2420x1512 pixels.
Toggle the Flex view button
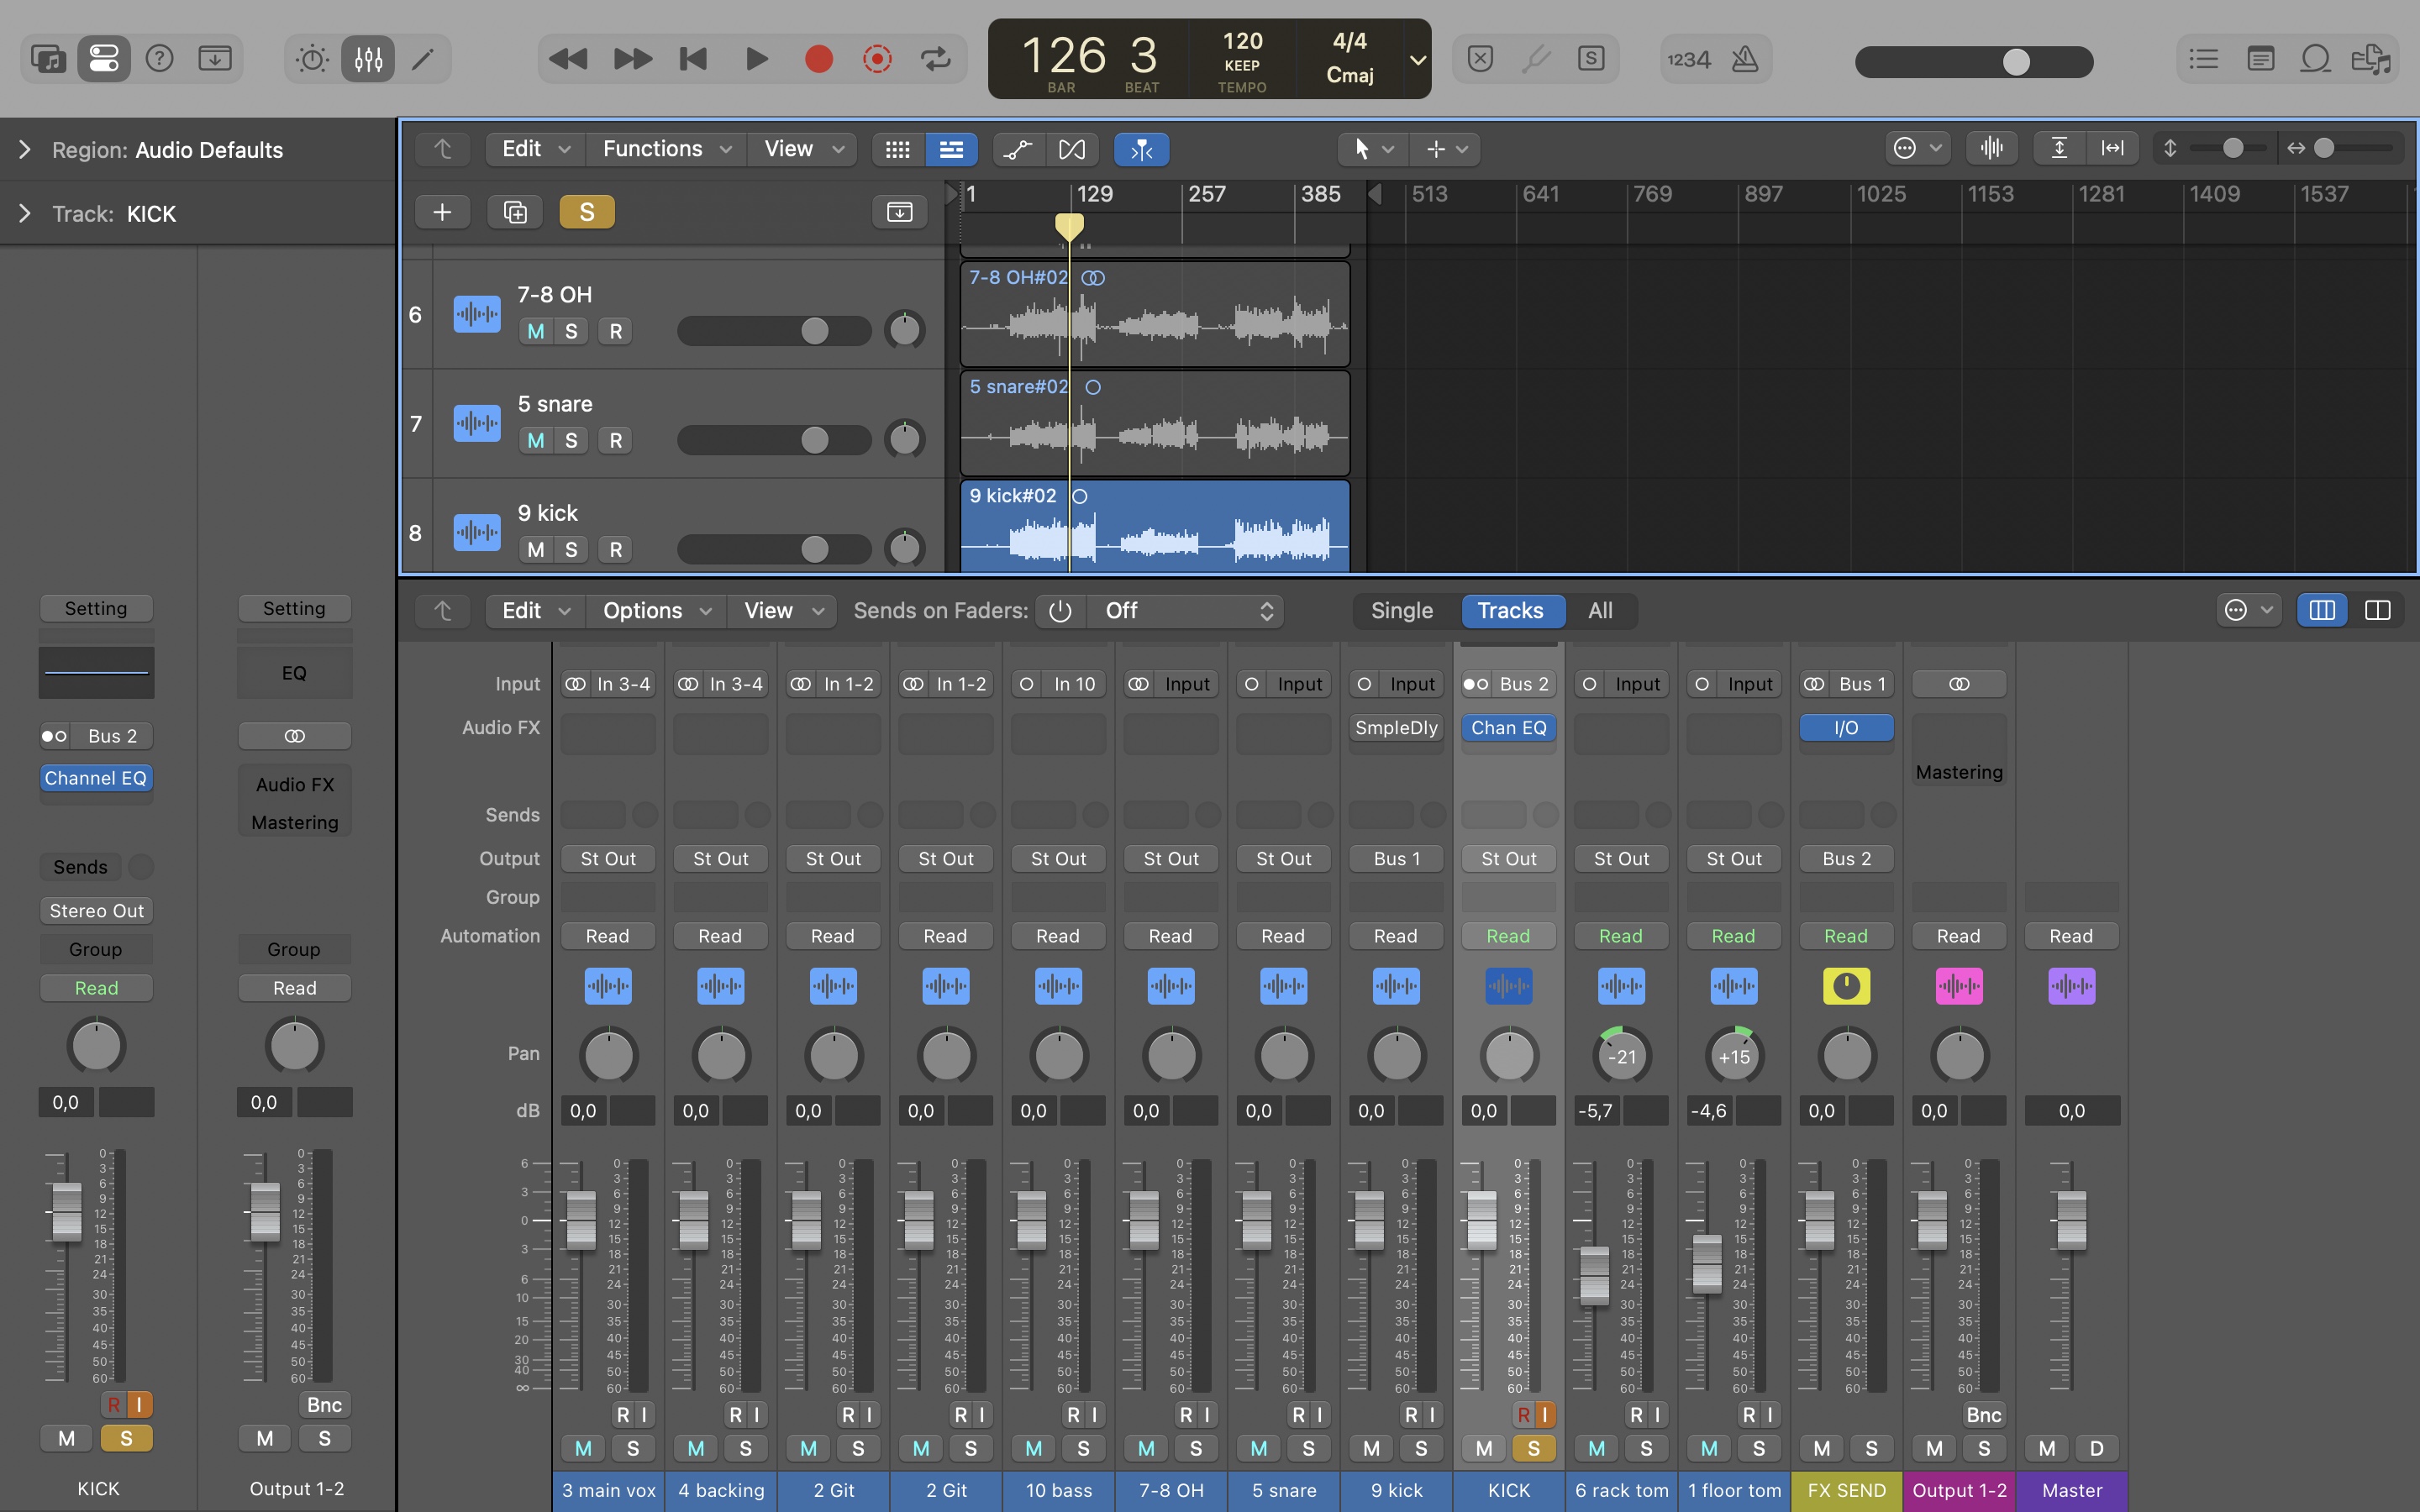click(x=1071, y=149)
